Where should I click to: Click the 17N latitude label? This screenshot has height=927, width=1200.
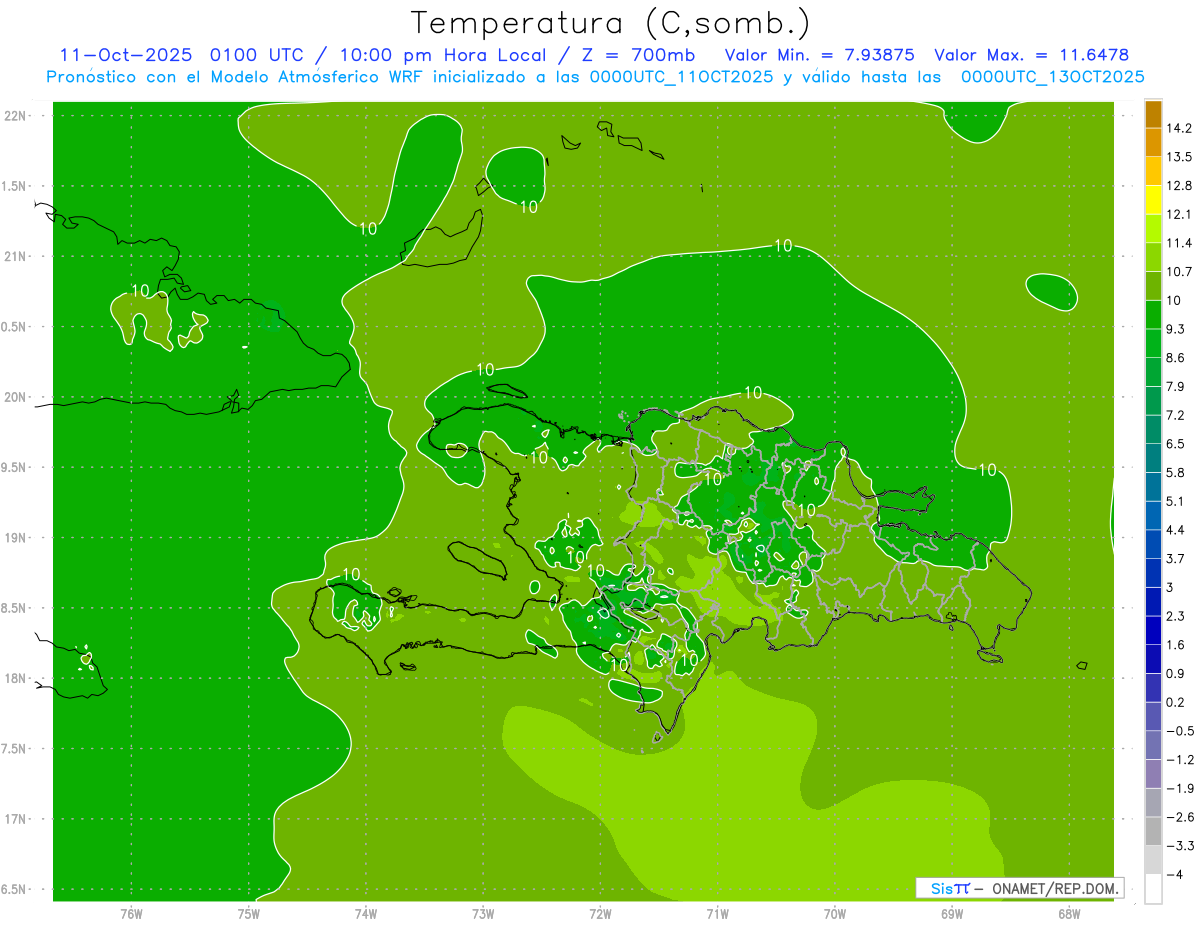(x=16, y=819)
